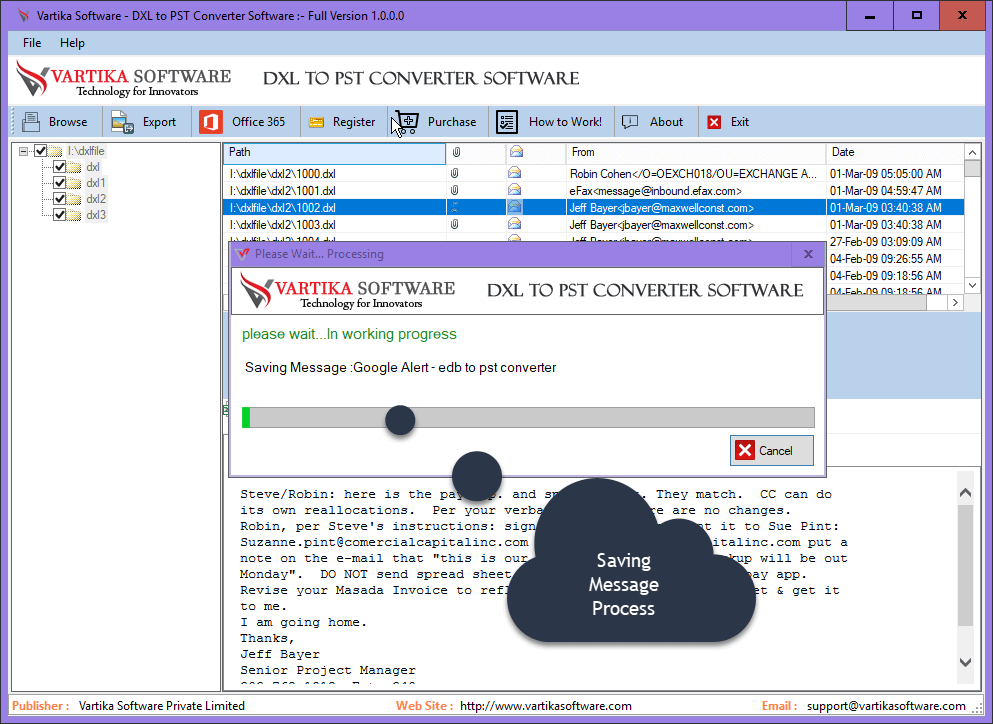
Task: Click the message preview scroll up arrow
Action: pos(965,493)
